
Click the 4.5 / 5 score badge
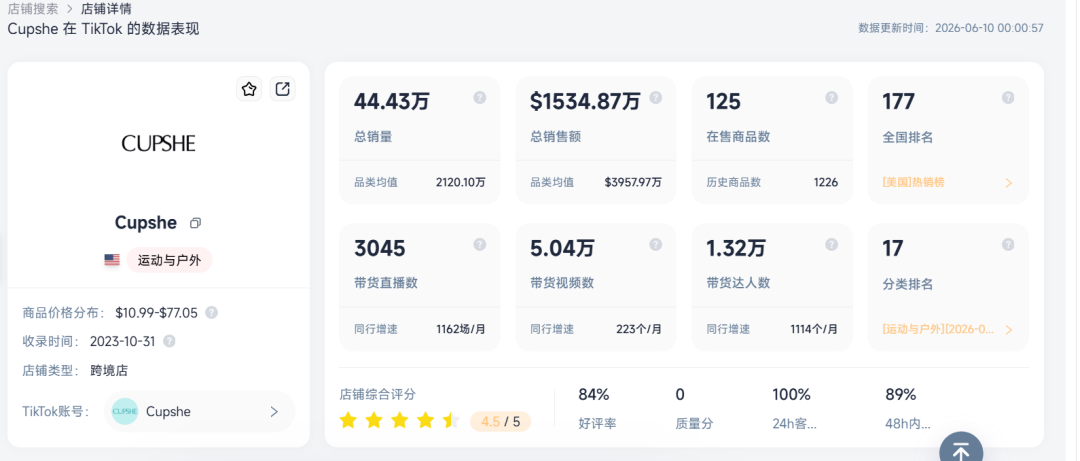501,422
